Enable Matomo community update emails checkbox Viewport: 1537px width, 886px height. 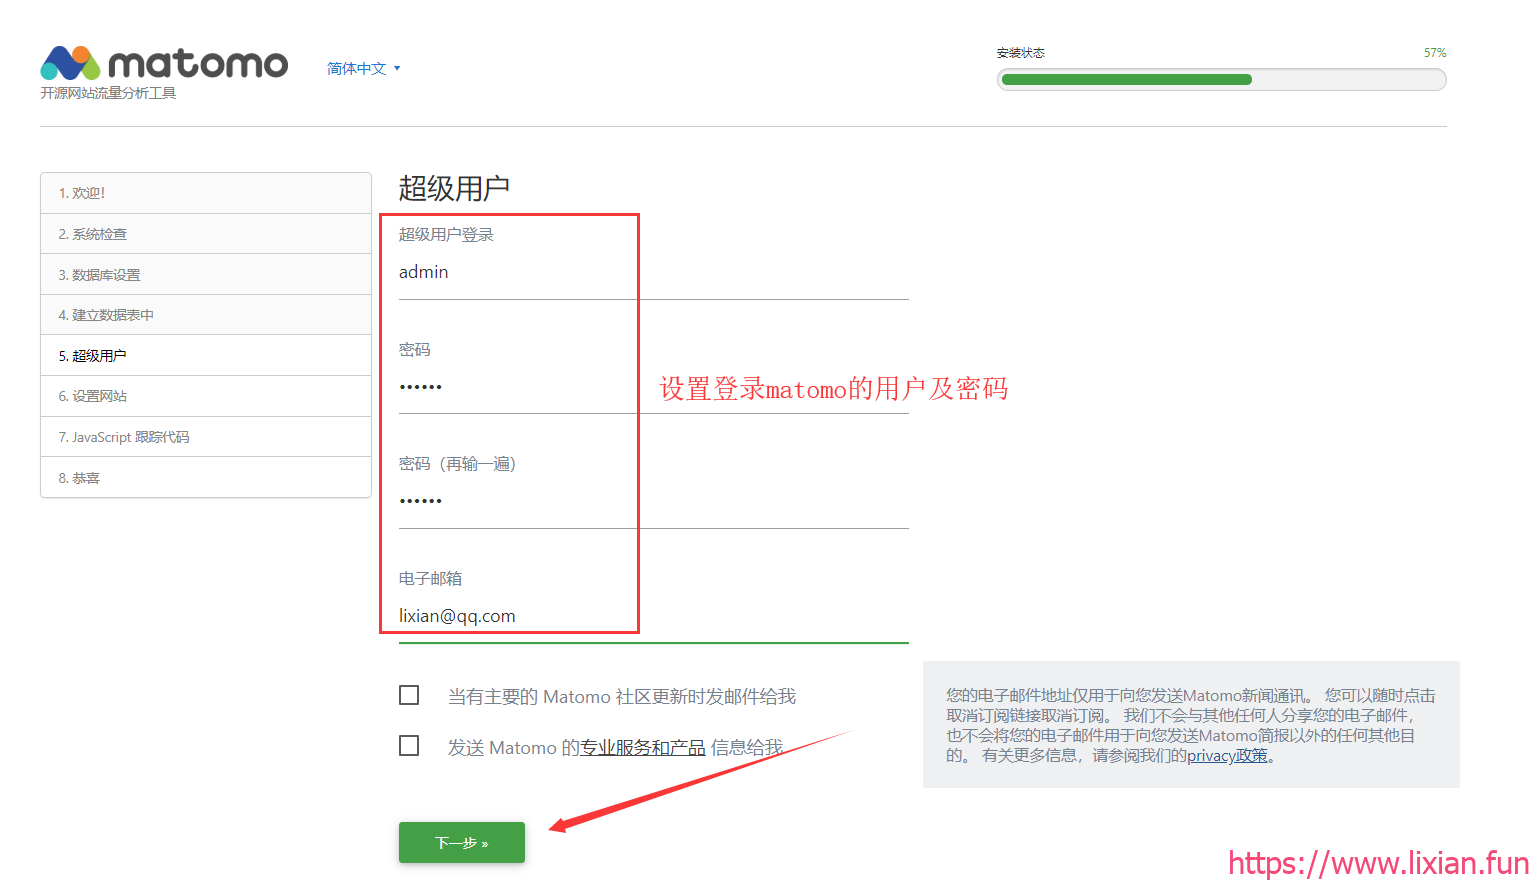[x=409, y=695]
